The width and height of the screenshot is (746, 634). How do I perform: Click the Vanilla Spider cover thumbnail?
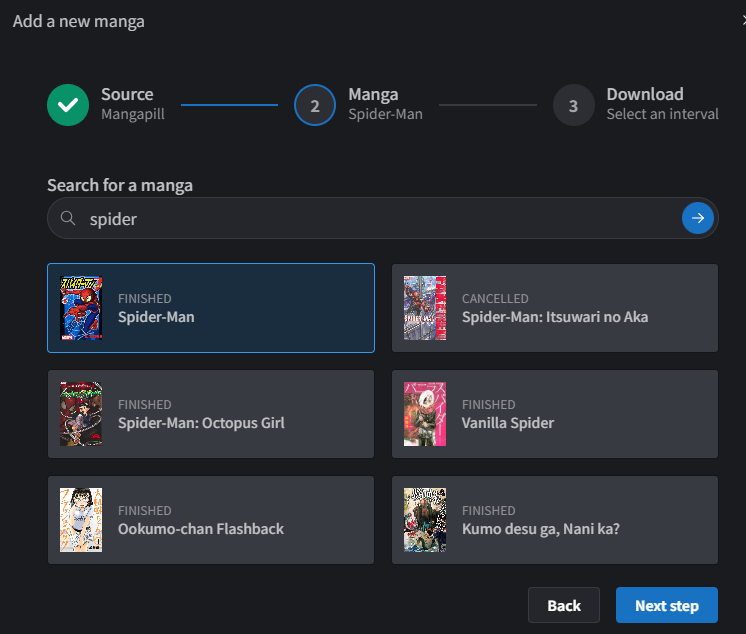coord(425,414)
